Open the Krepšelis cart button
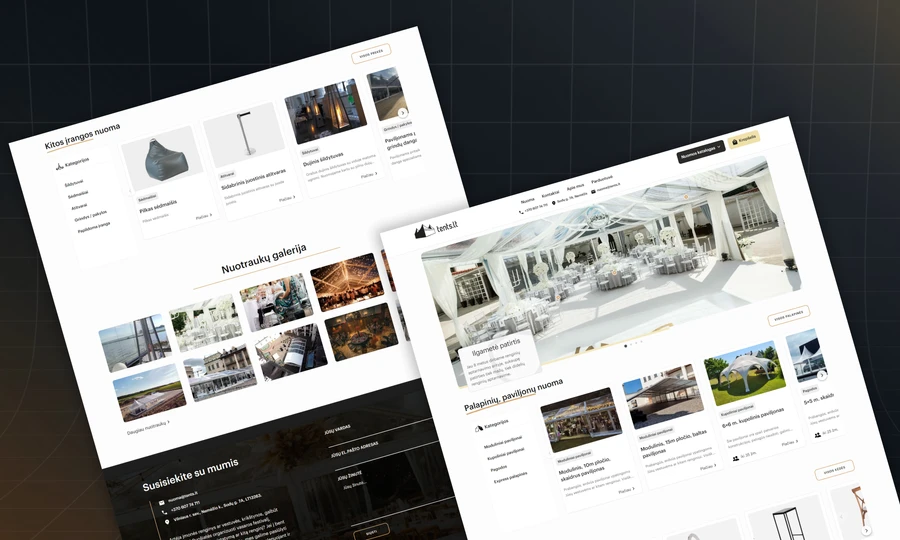This screenshot has height=540, width=900. coord(744,139)
